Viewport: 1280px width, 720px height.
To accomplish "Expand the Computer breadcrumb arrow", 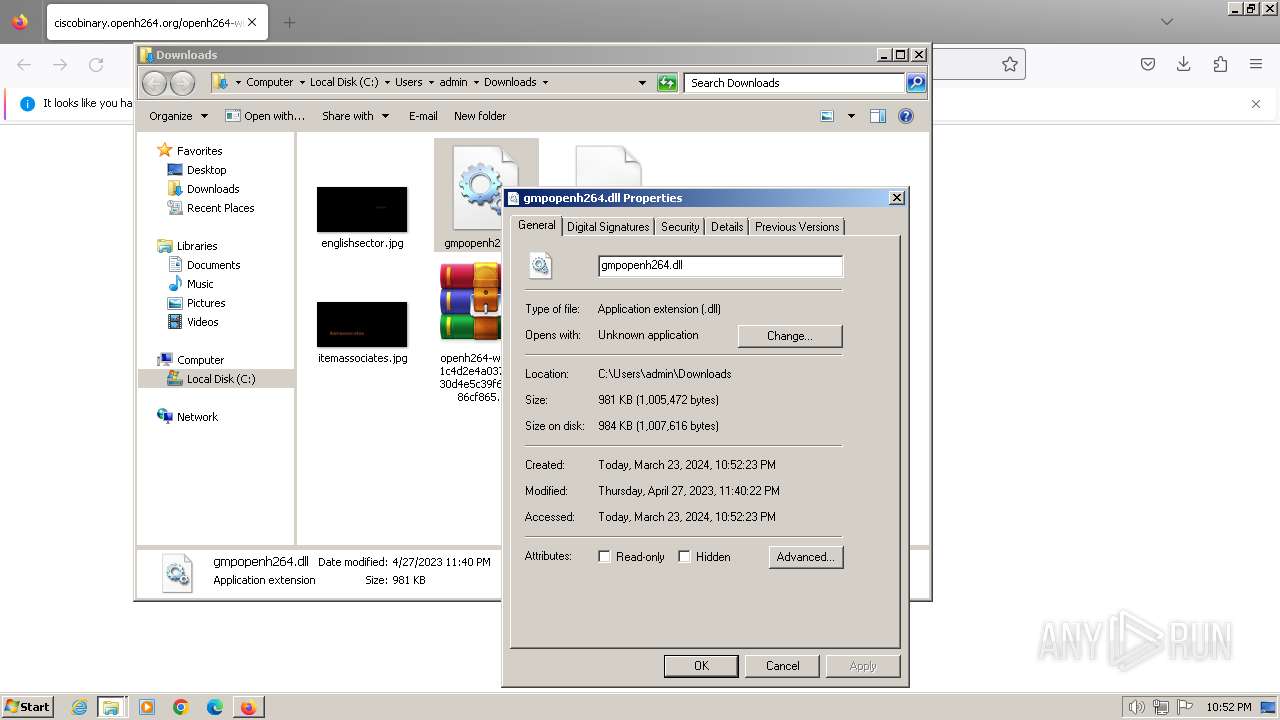I will tap(301, 83).
